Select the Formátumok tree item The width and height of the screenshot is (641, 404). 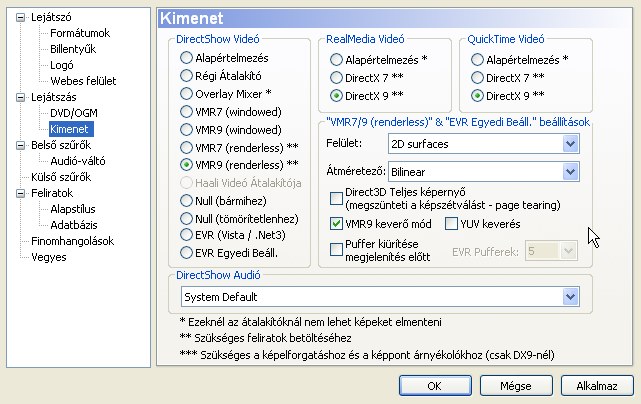click(x=79, y=33)
